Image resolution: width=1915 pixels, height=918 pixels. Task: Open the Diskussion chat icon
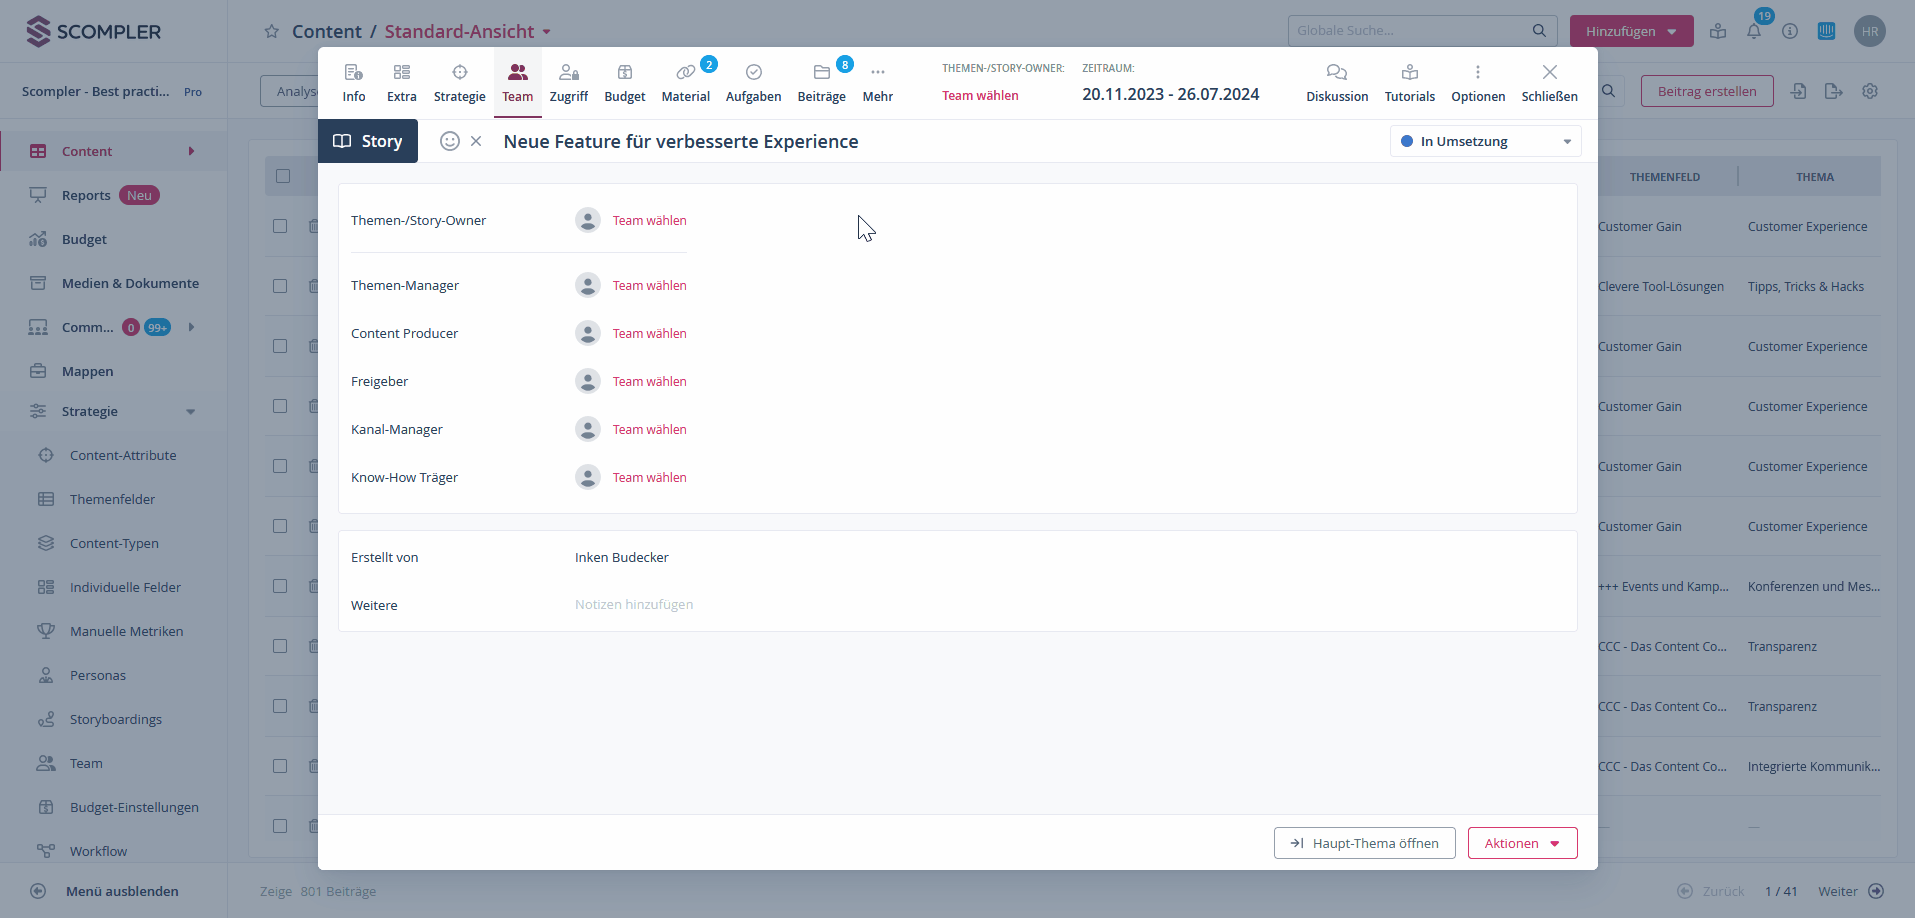pyautogui.click(x=1336, y=82)
